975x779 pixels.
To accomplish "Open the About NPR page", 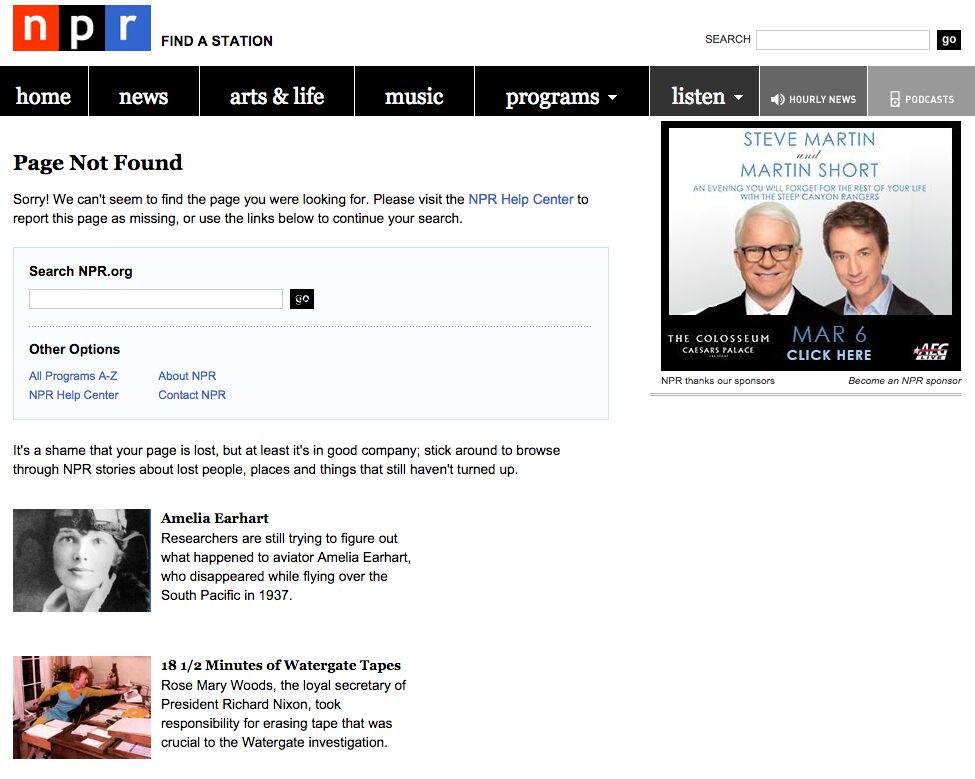I will (186, 375).
